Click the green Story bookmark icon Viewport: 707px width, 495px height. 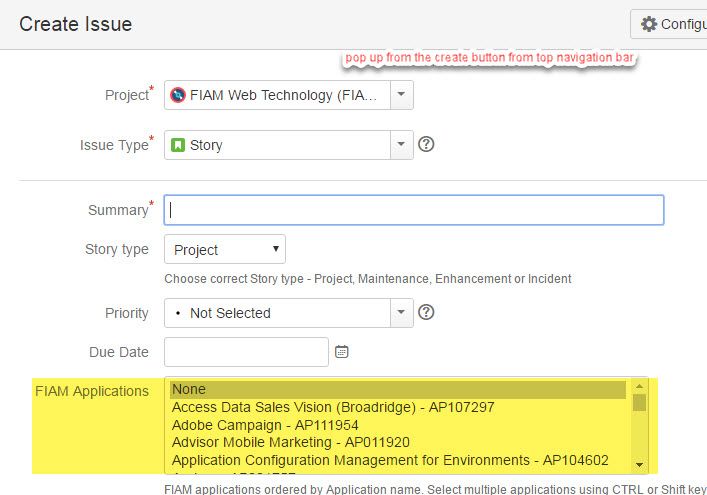(178, 145)
